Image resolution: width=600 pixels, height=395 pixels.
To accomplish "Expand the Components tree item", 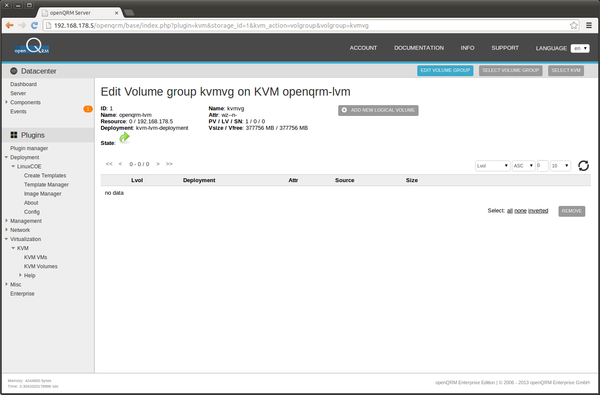I will point(7,102).
